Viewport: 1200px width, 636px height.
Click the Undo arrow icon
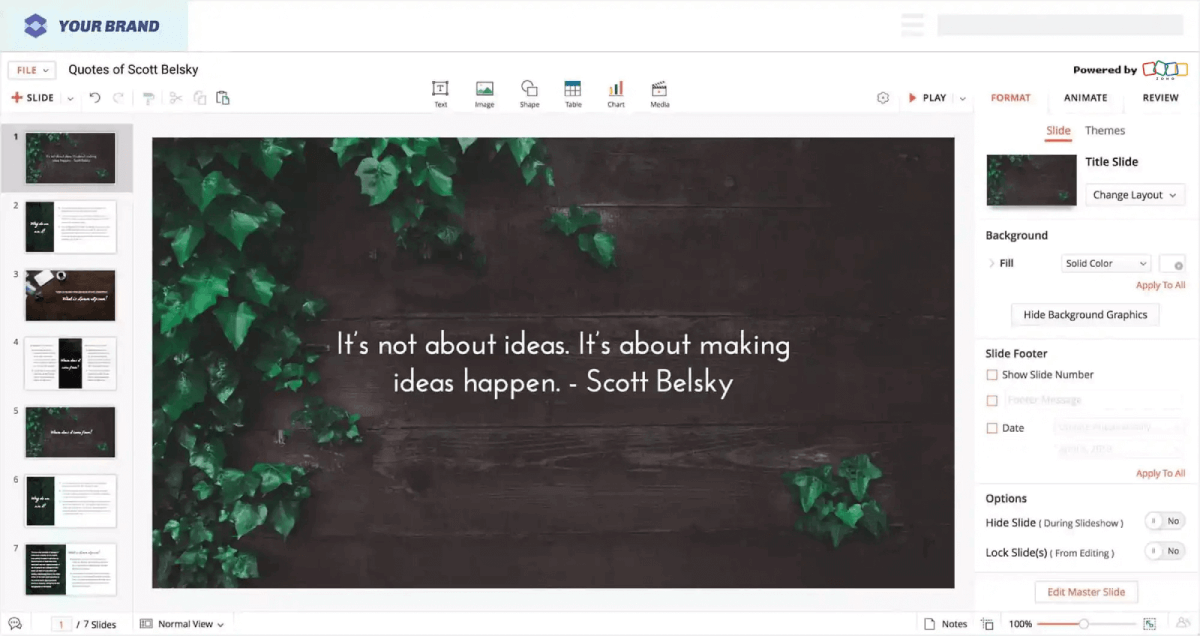coord(93,97)
